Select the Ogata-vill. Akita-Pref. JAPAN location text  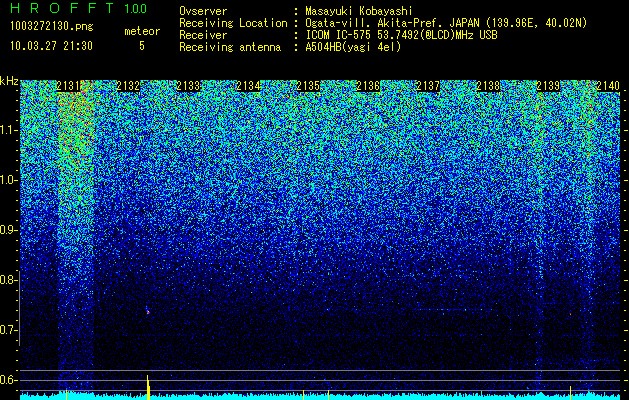446,23
